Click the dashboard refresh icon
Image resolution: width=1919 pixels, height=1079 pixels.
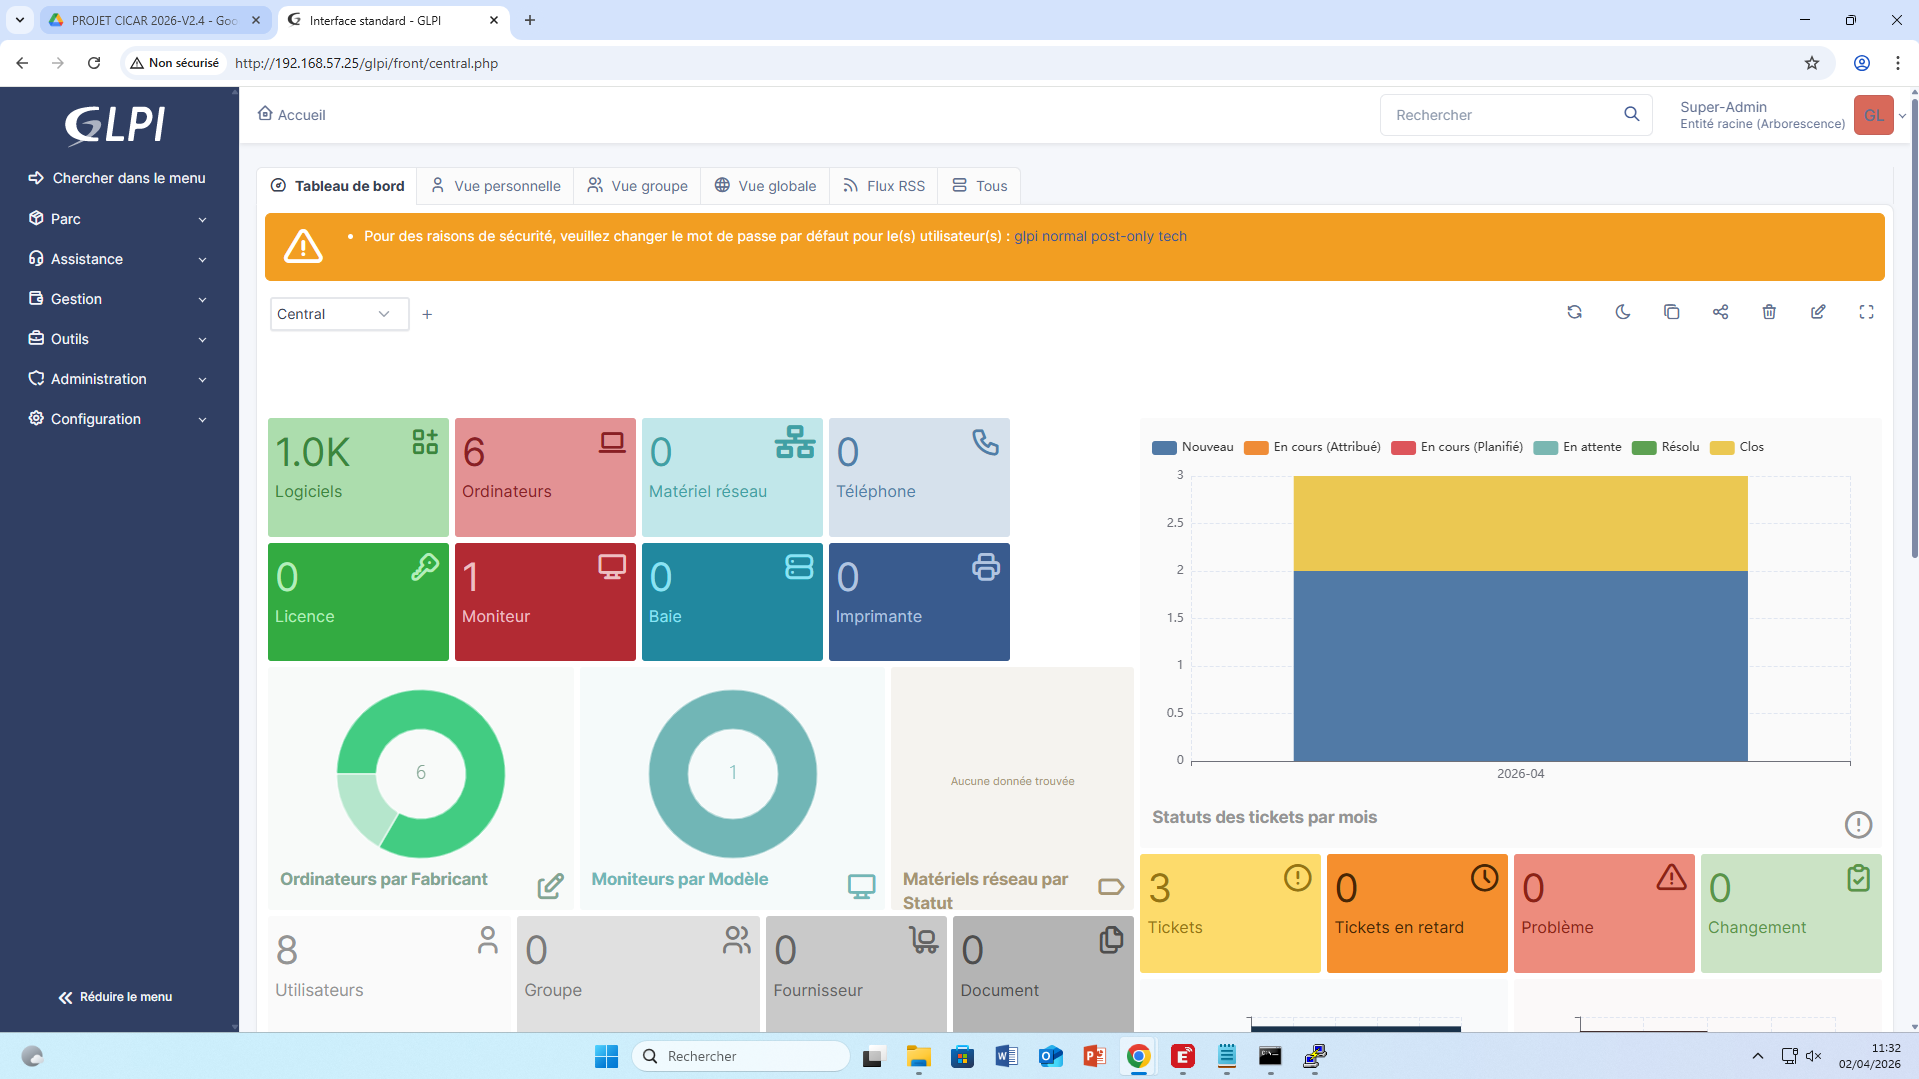coord(1574,312)
